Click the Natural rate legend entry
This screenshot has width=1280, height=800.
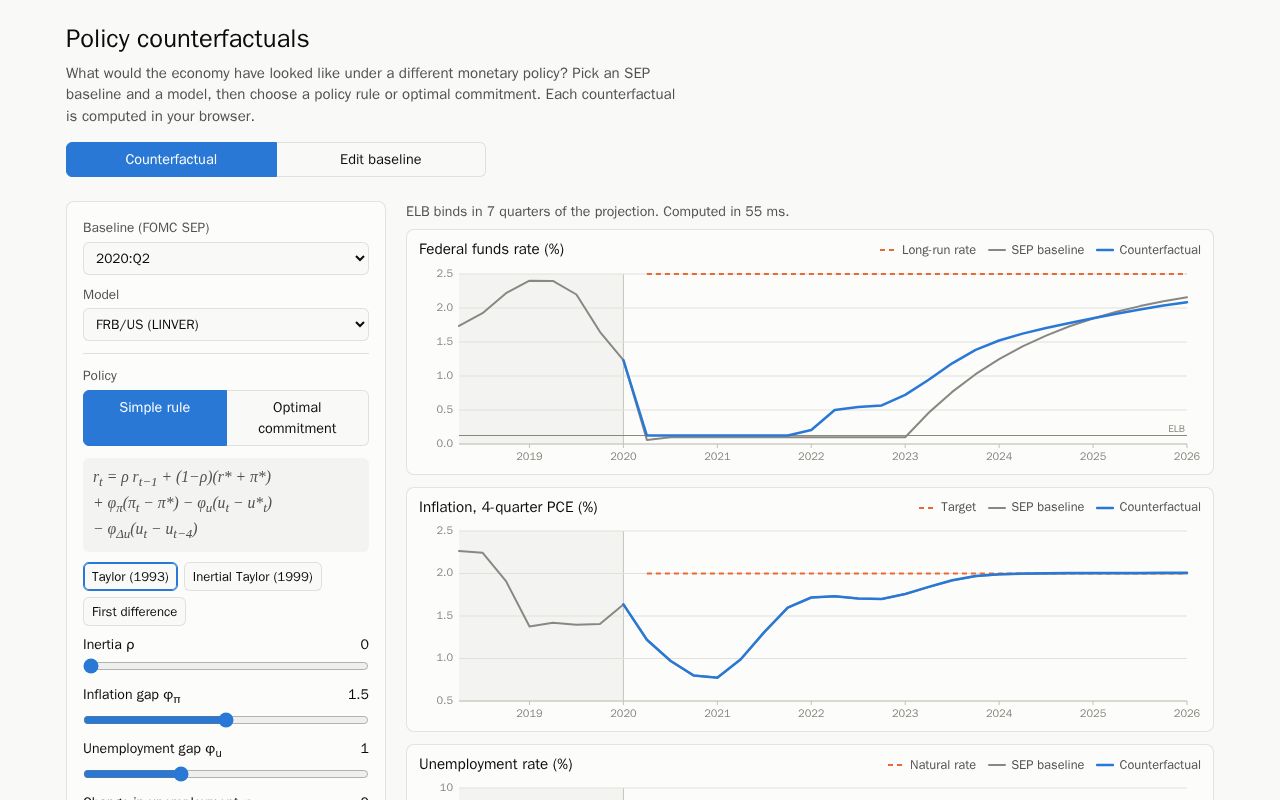pos(932,765)
